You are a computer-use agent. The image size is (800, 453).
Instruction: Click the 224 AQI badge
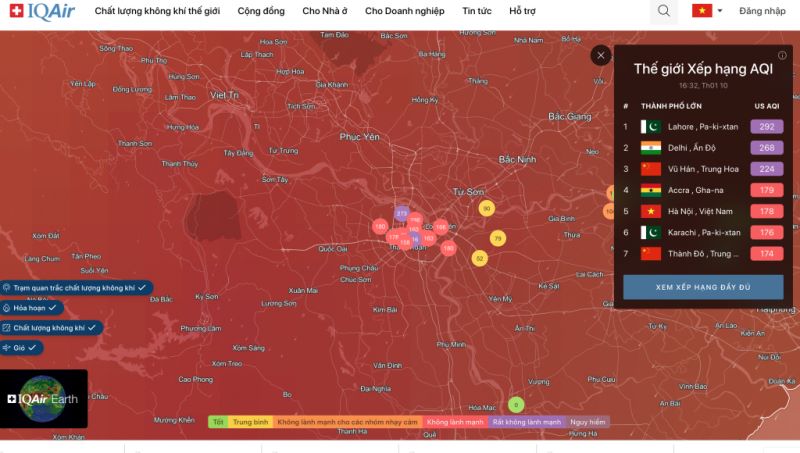tap(766, 169)
